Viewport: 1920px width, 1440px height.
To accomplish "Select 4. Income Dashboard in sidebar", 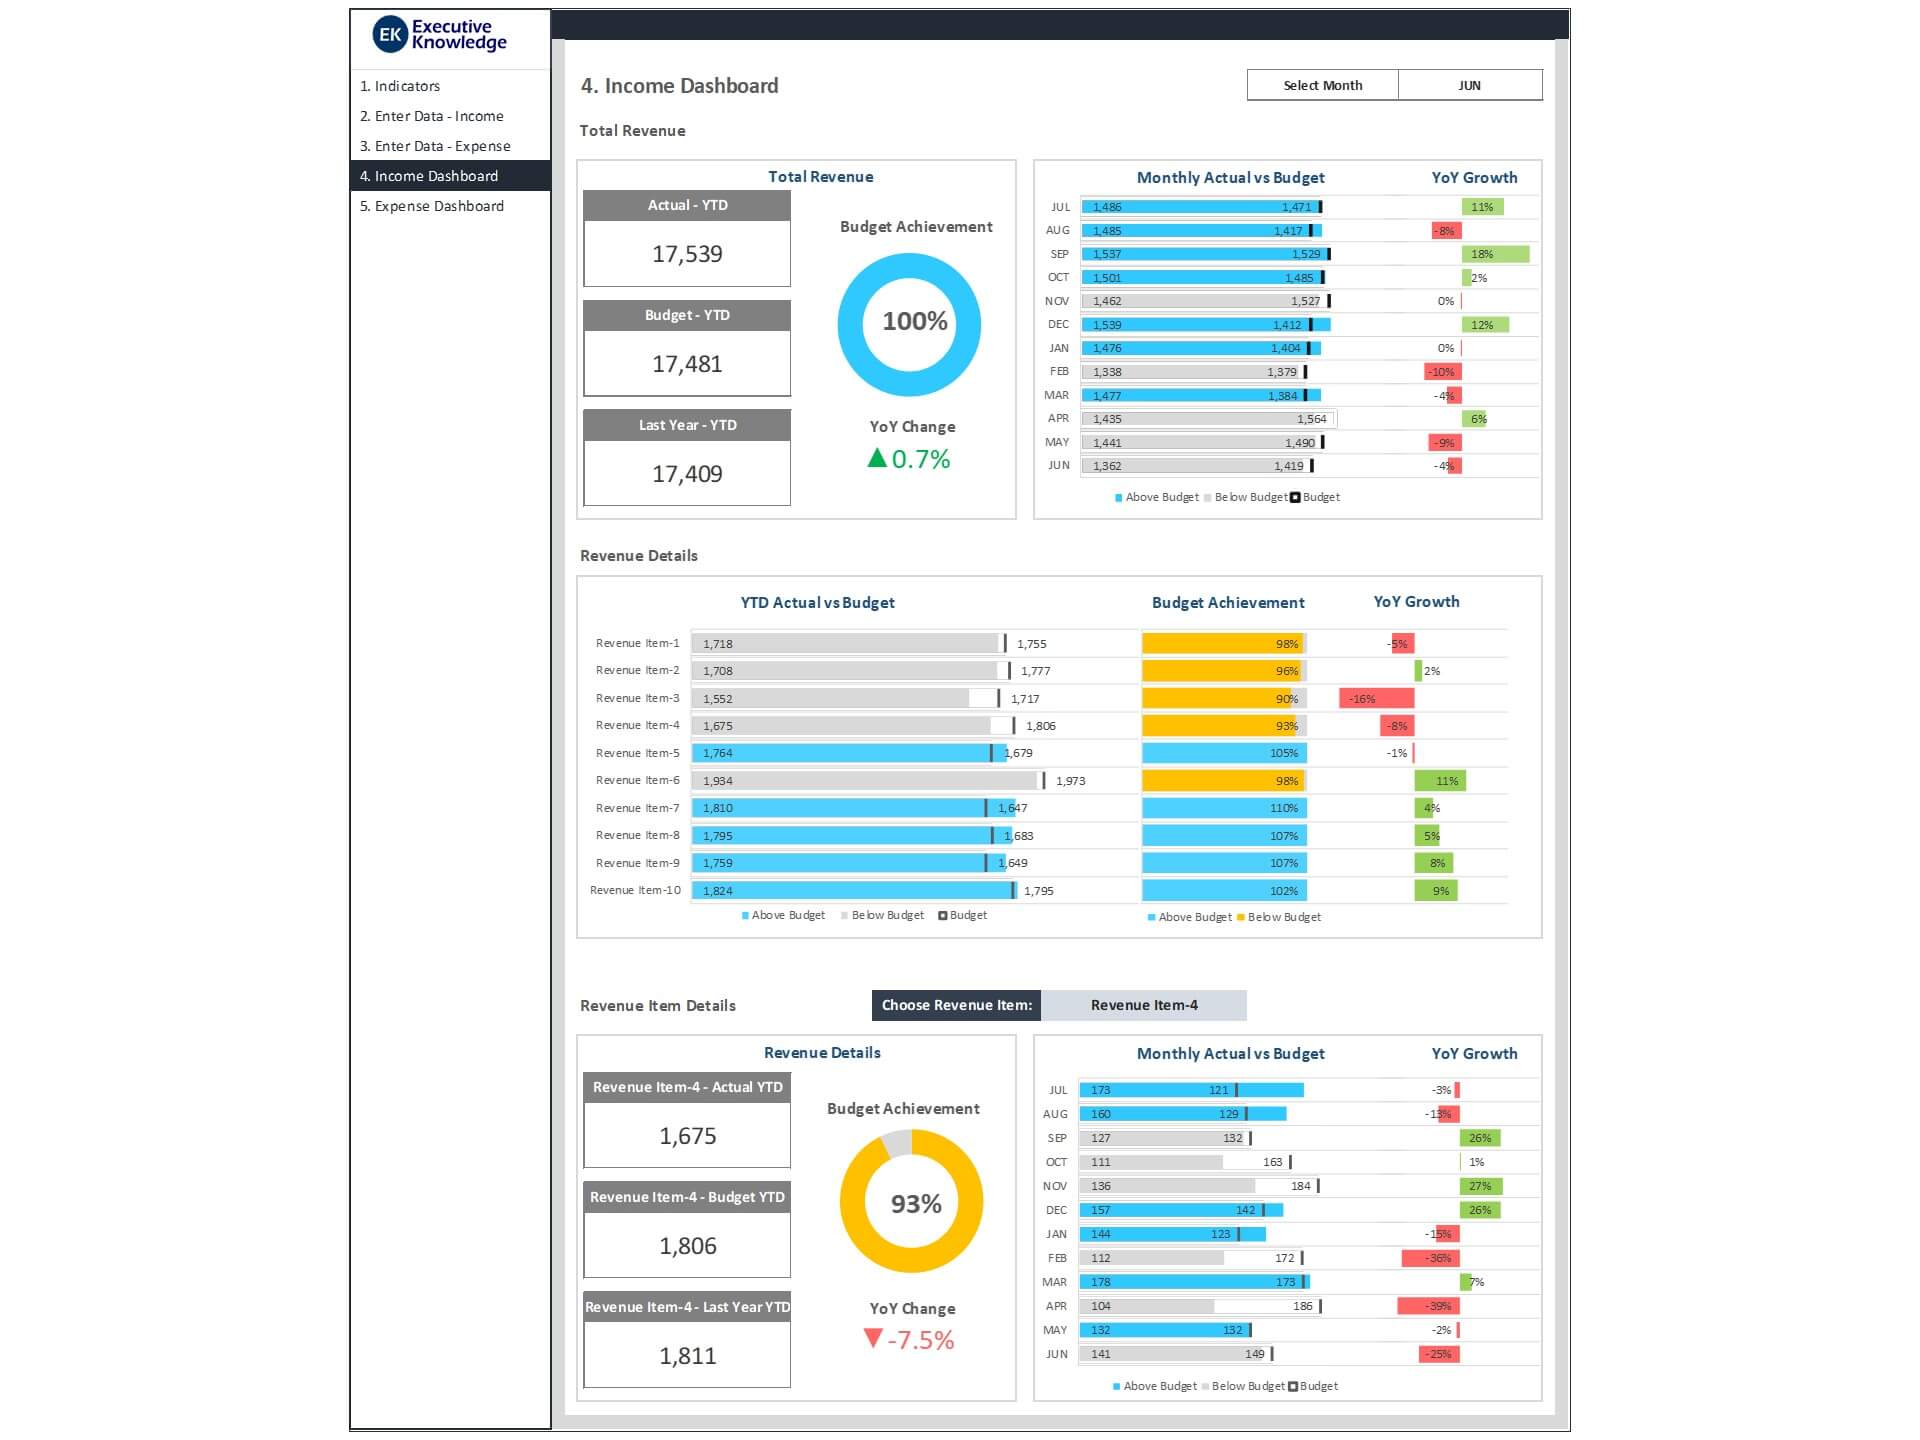I will pyautogui.click(x=429, y=176).
